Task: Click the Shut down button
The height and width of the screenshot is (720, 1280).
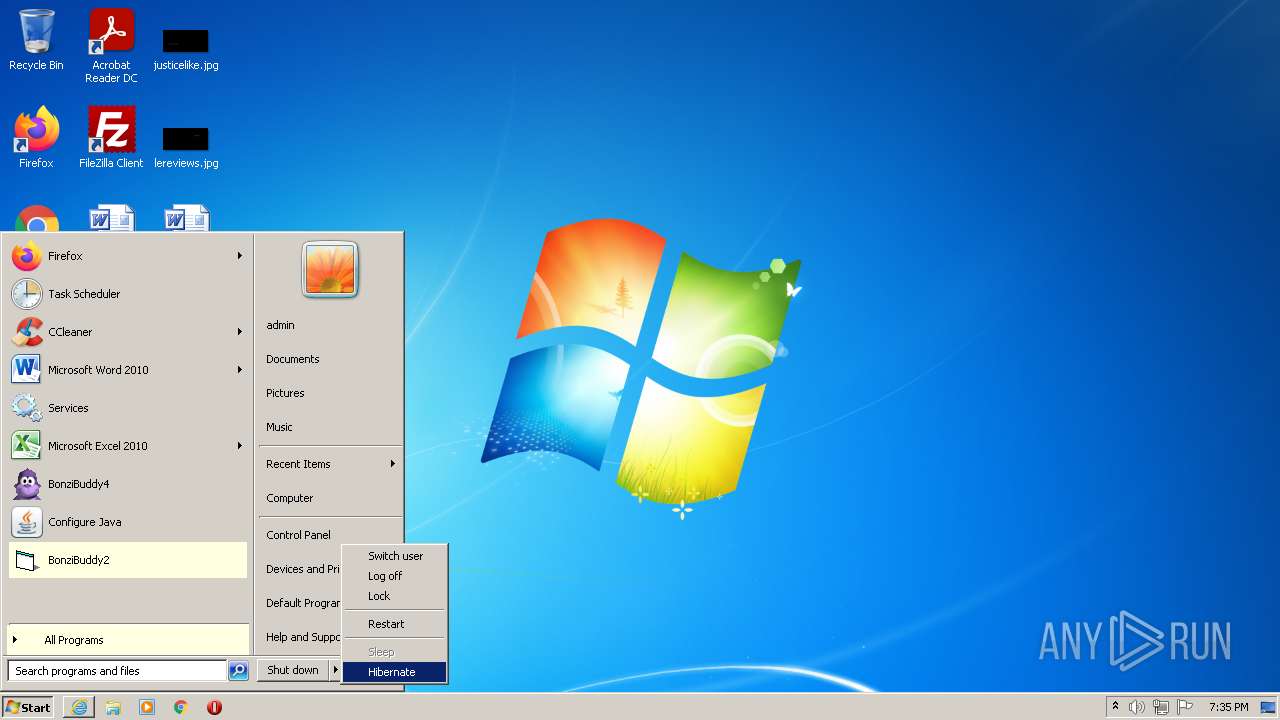Action: [x=293, y=670]
